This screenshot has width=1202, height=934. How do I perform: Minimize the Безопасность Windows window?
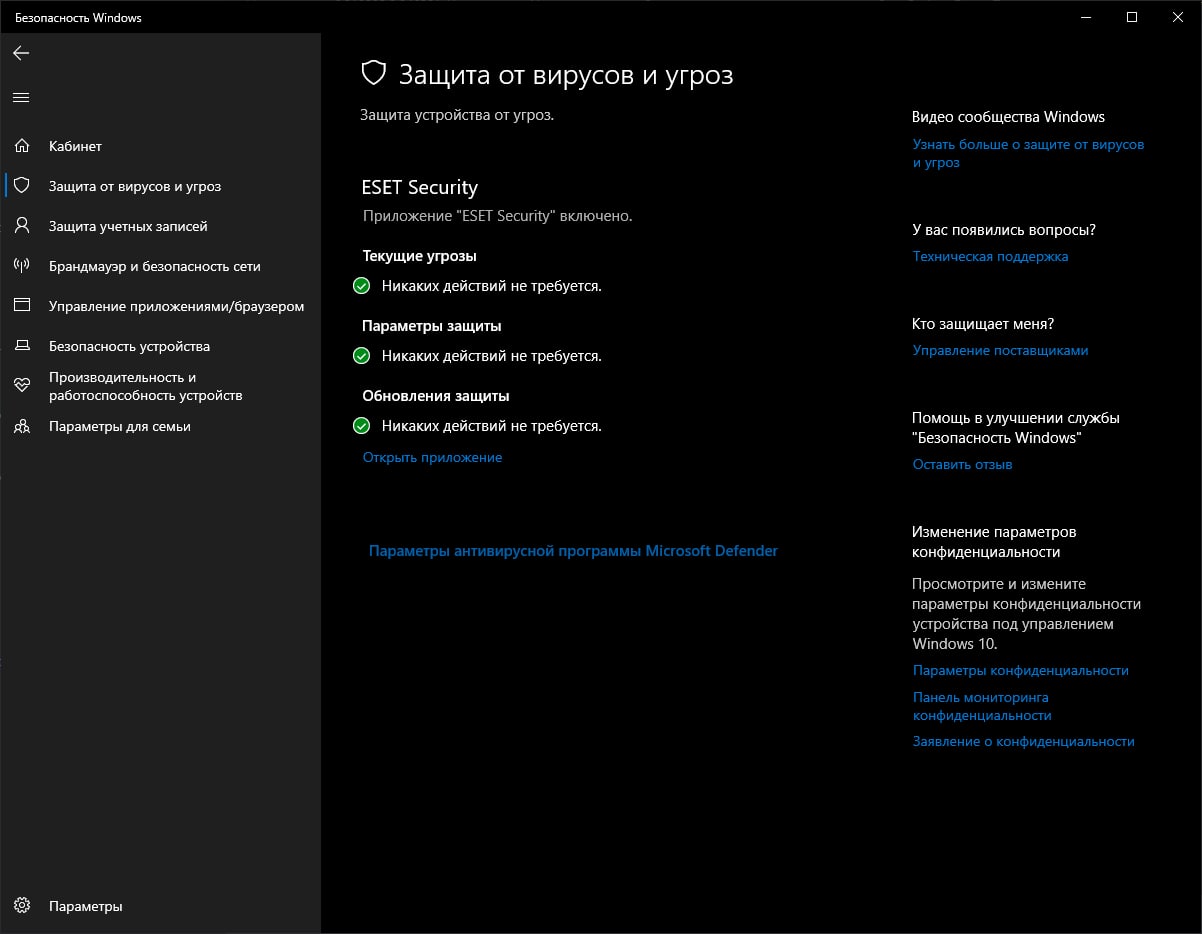coord(1087,17)
